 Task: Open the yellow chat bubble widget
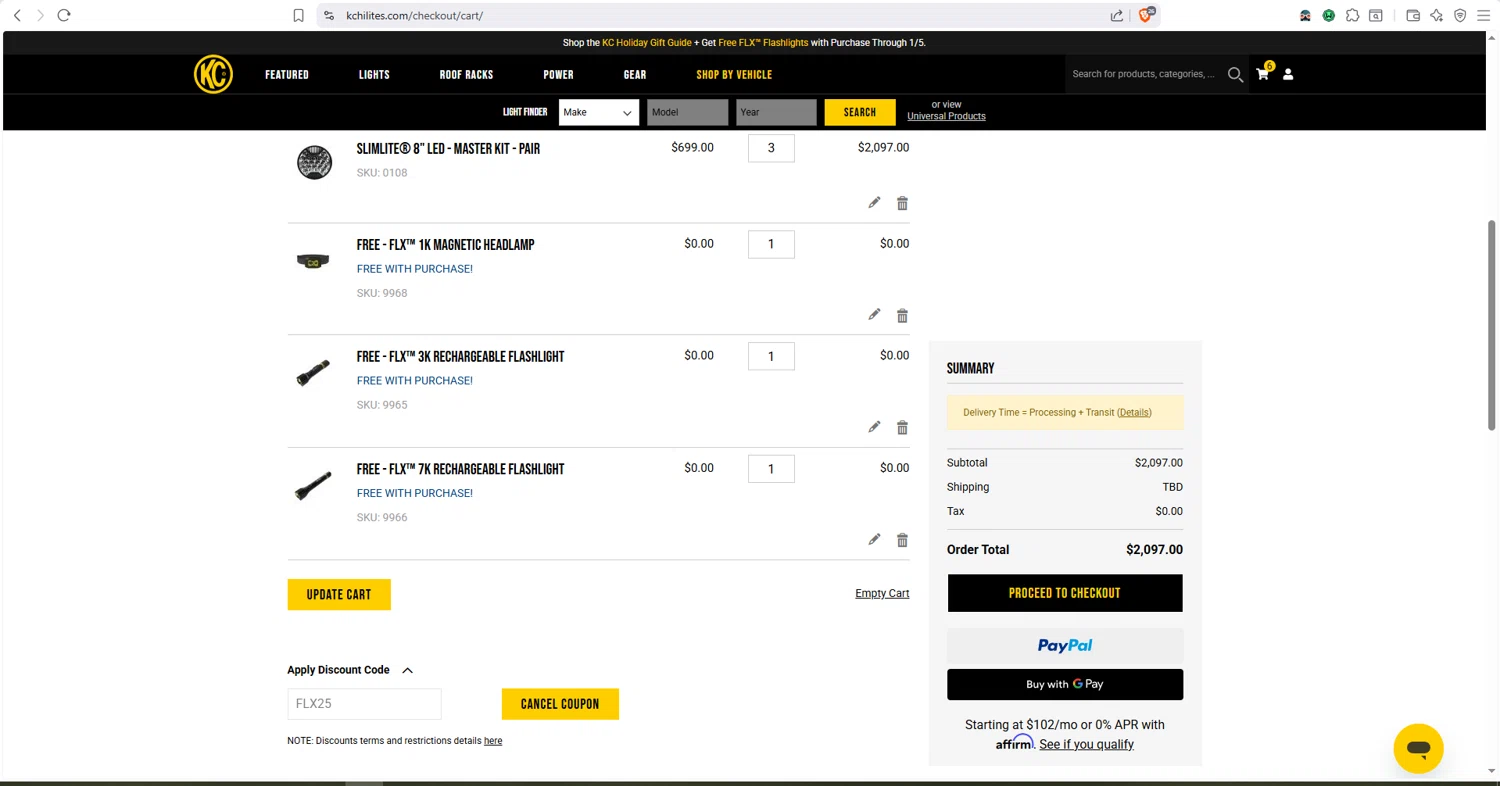[1418, 748]
